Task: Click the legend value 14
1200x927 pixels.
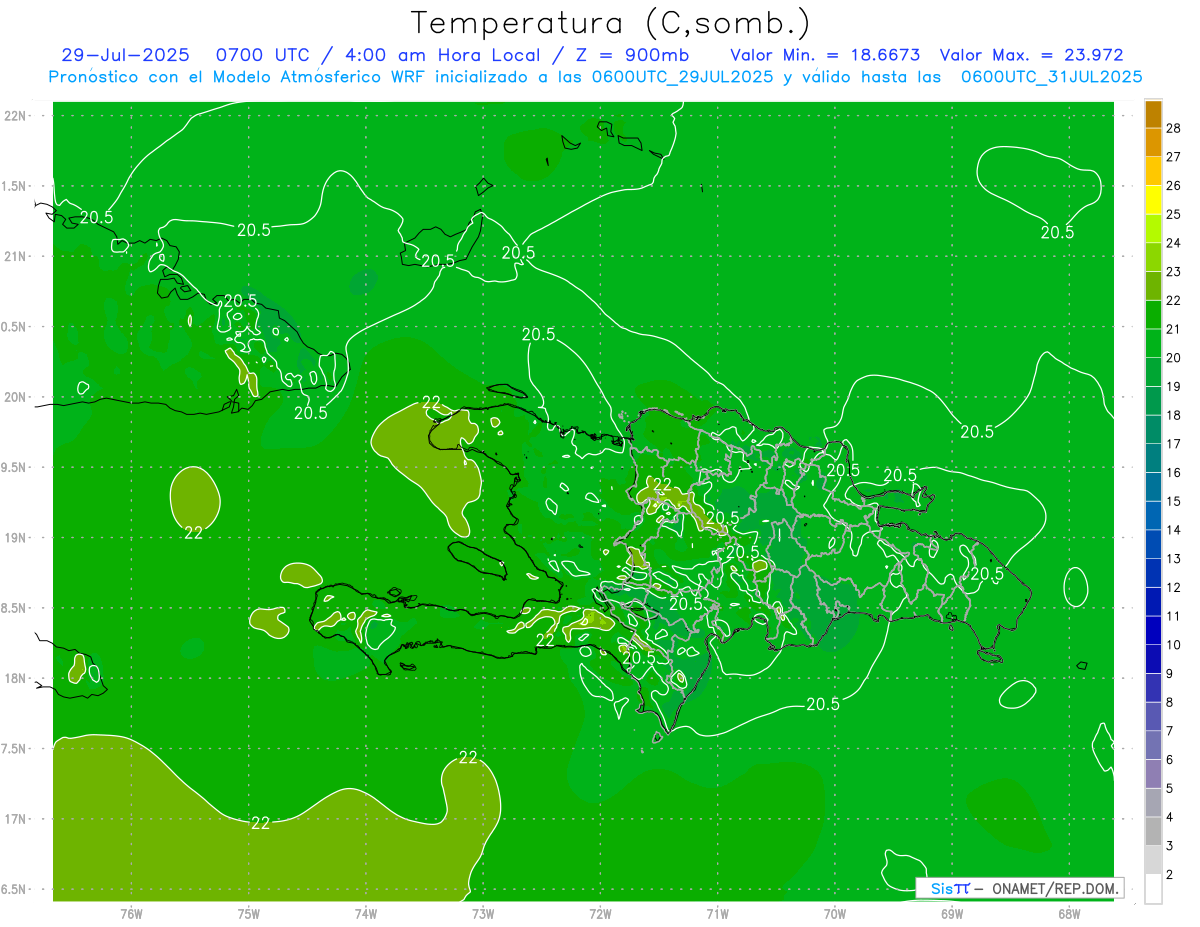Action: click(x=1174, y=530)
